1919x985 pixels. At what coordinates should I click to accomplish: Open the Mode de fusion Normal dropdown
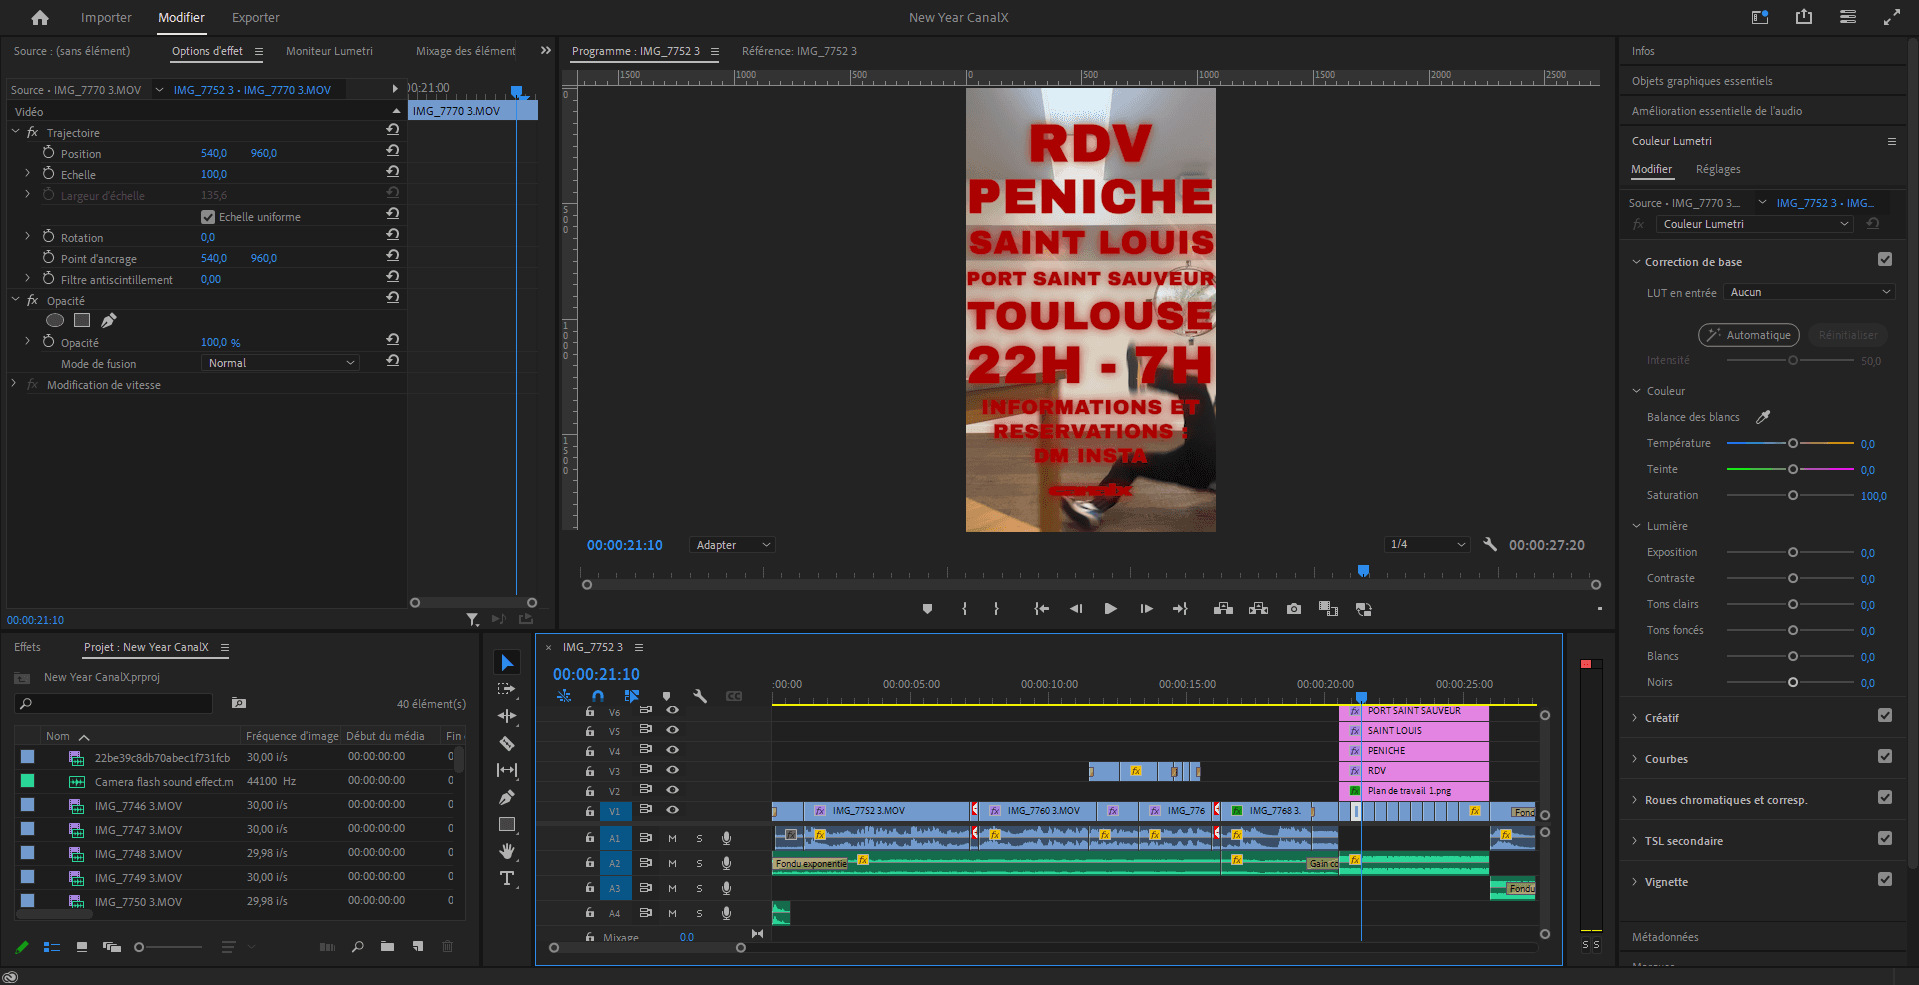[x=281, y=363]
